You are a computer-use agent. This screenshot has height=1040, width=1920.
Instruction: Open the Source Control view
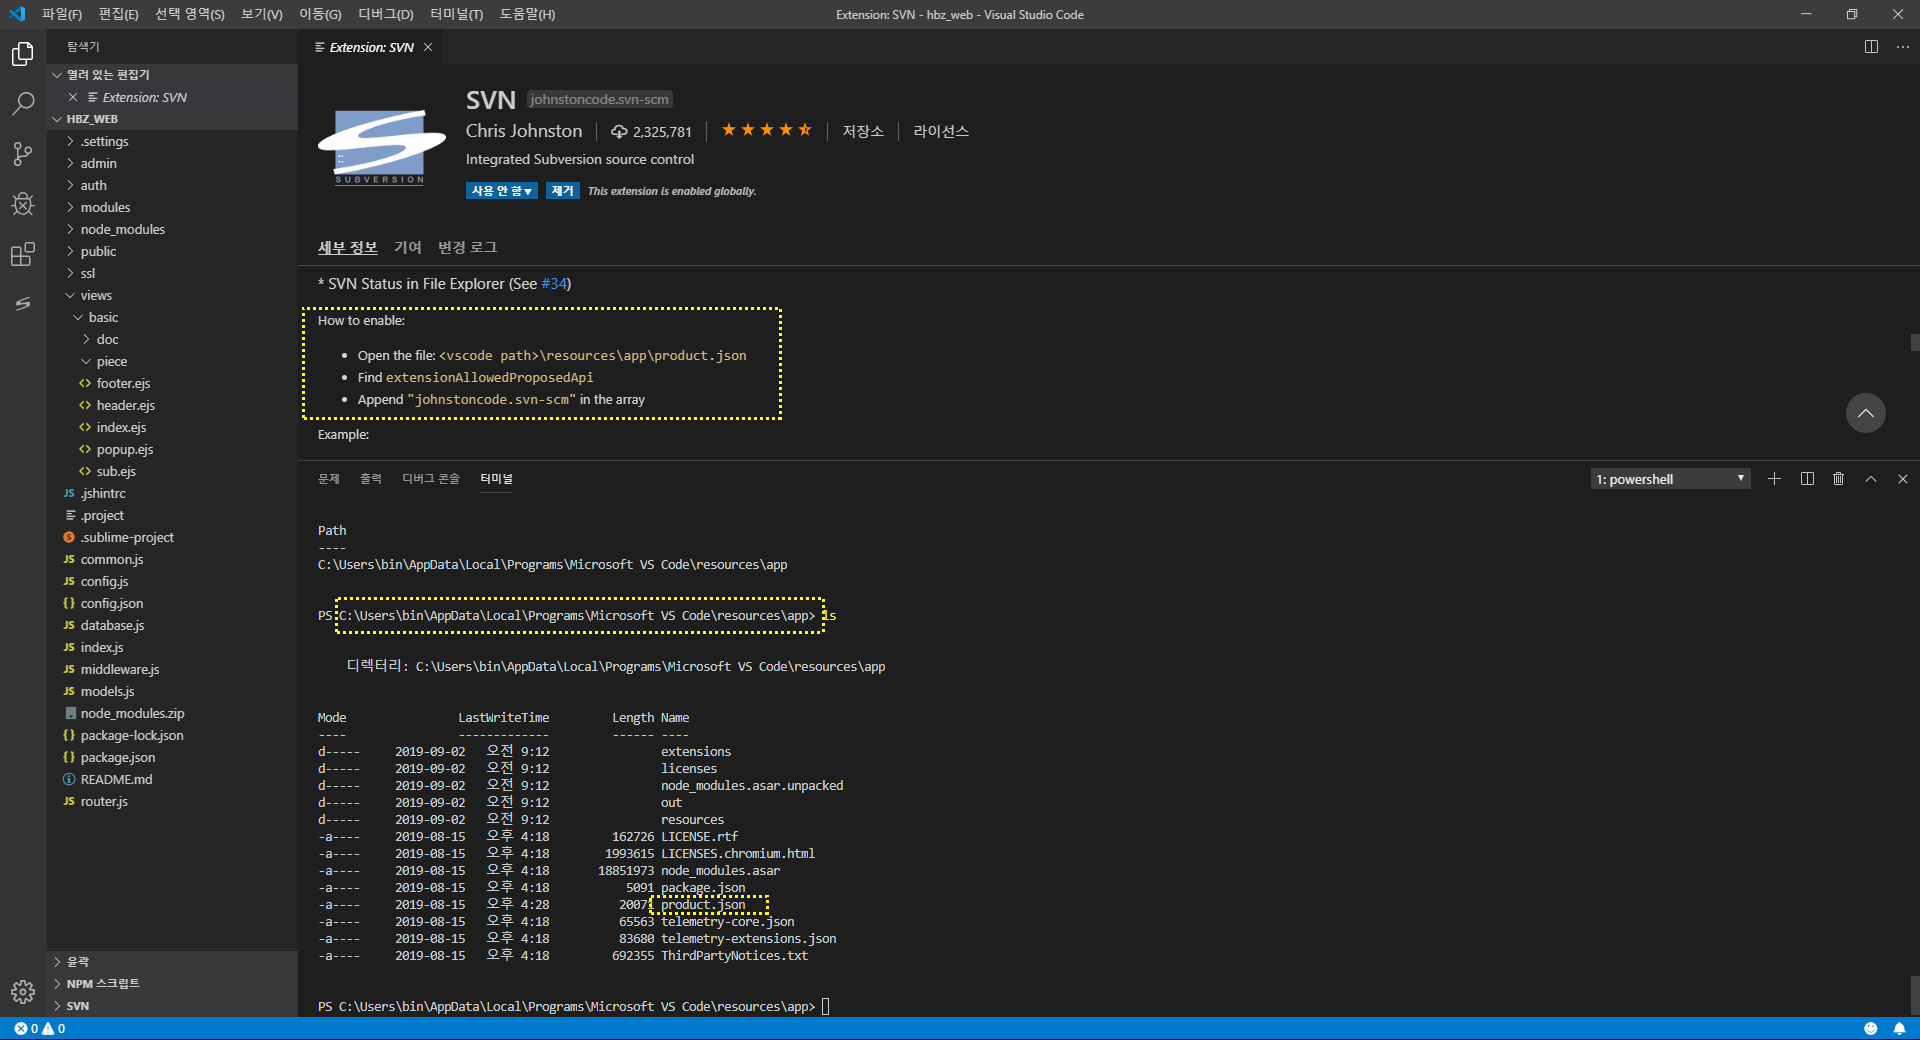[23, 154]
